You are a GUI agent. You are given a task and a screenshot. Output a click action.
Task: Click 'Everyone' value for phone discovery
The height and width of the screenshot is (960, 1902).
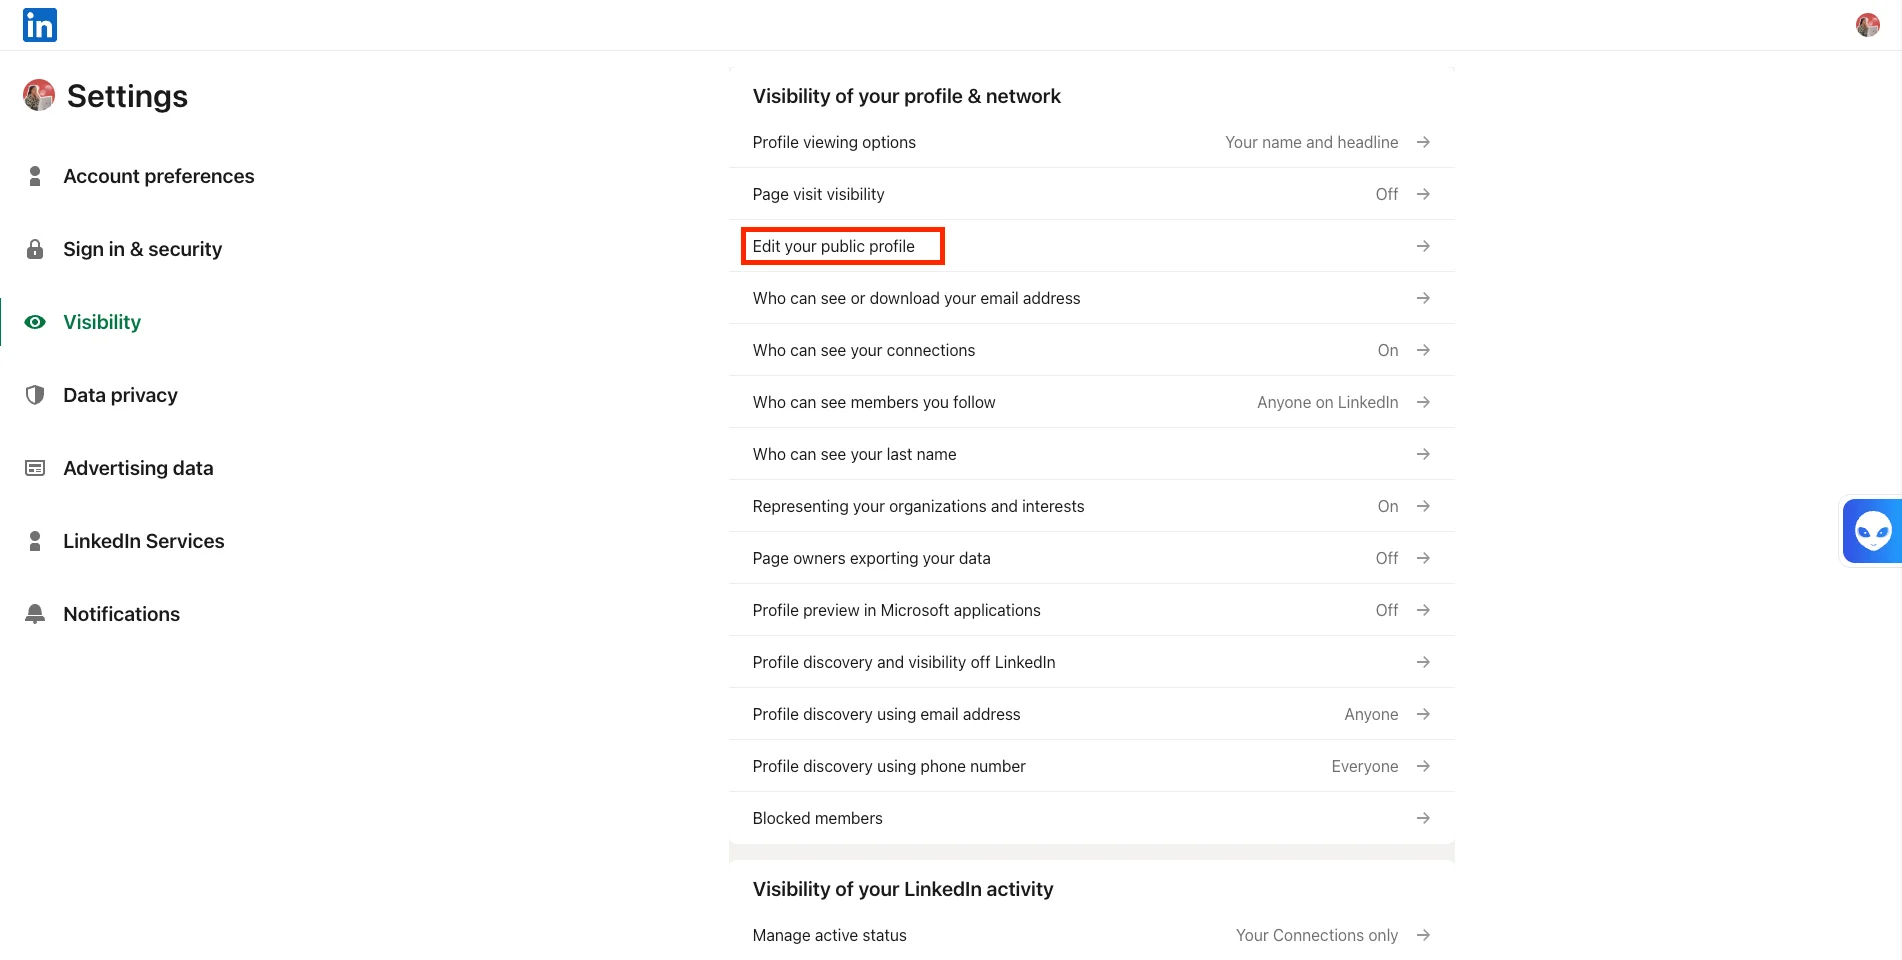click(1365, 766)
